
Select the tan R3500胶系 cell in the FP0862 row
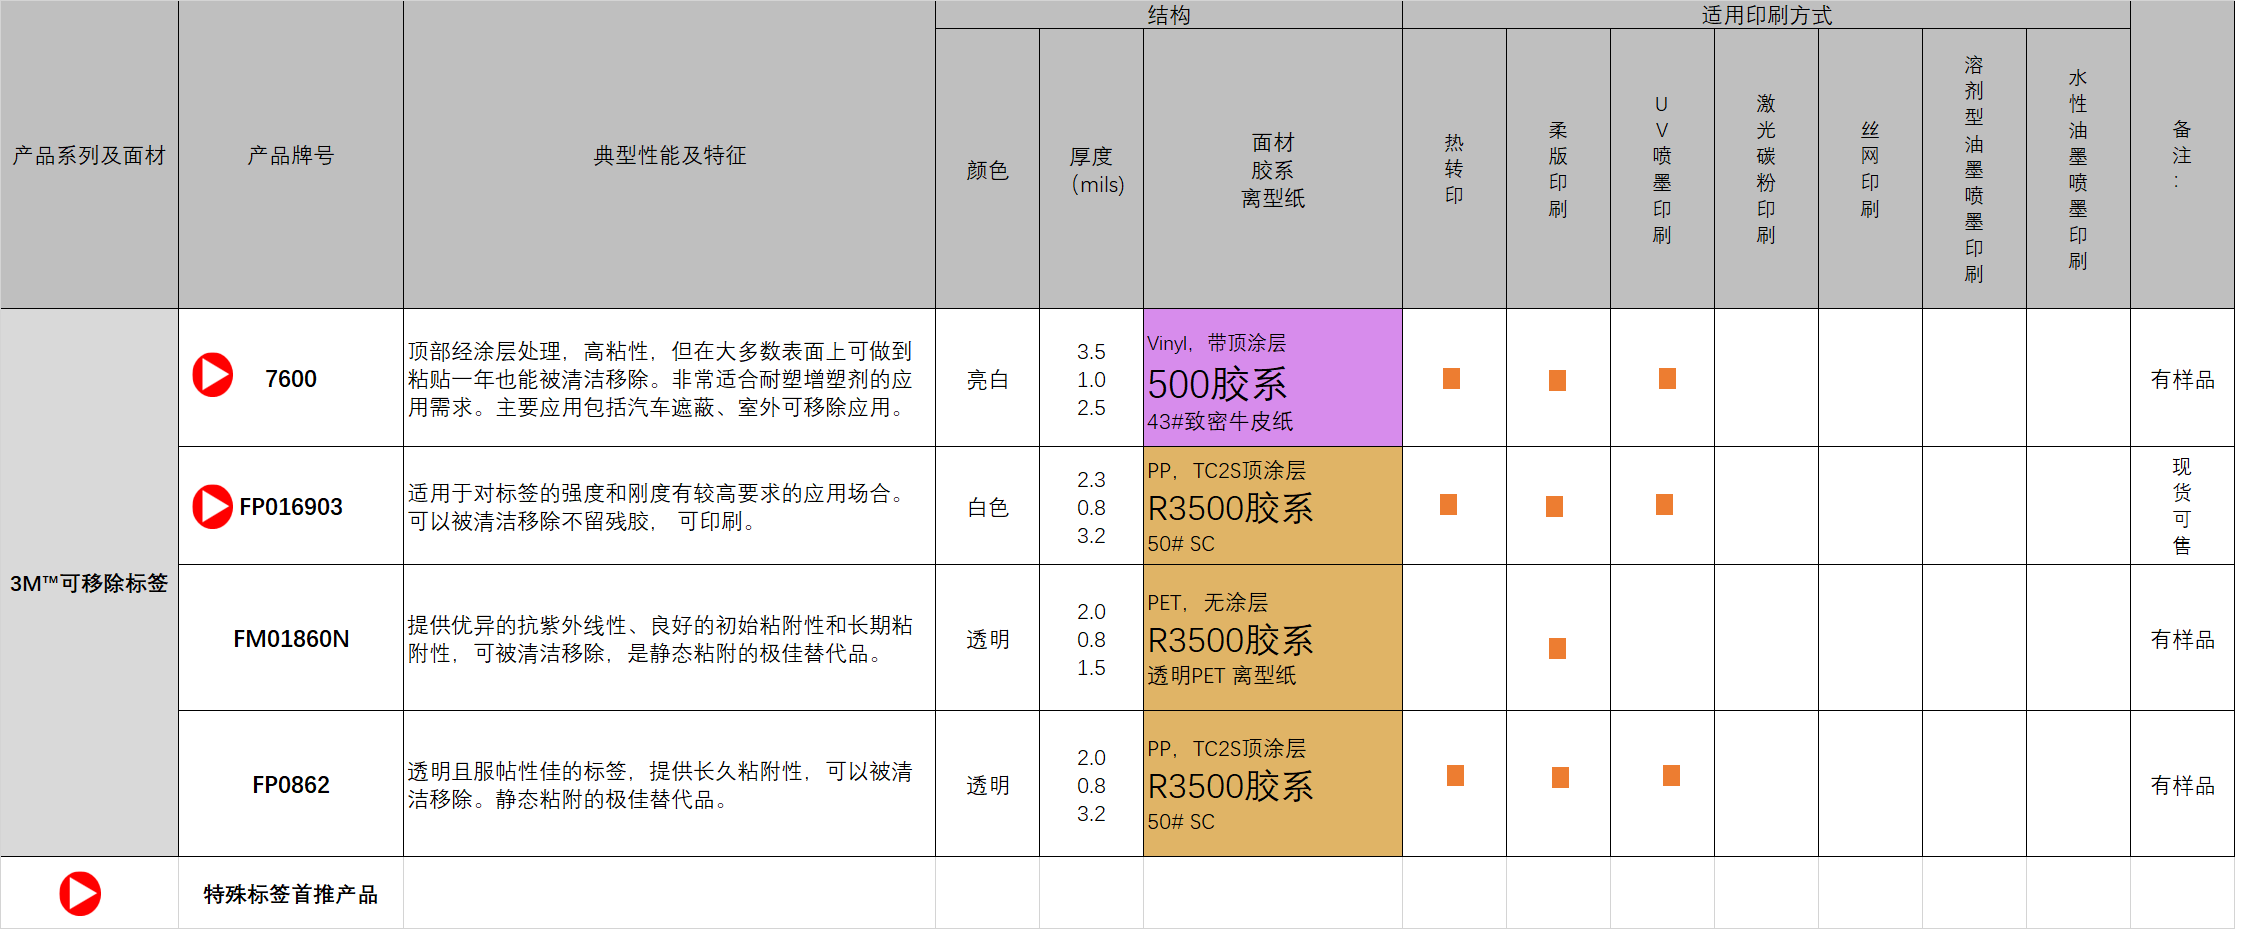point(1273,784)
